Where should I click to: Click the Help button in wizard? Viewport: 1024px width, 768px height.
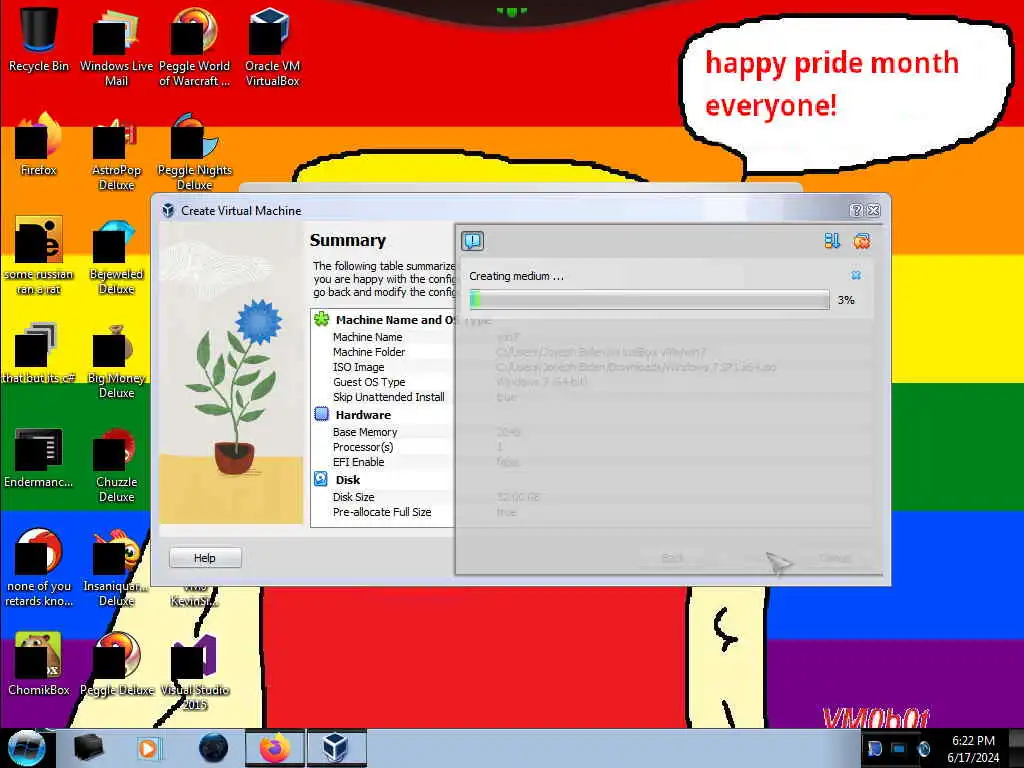(205, 558)
